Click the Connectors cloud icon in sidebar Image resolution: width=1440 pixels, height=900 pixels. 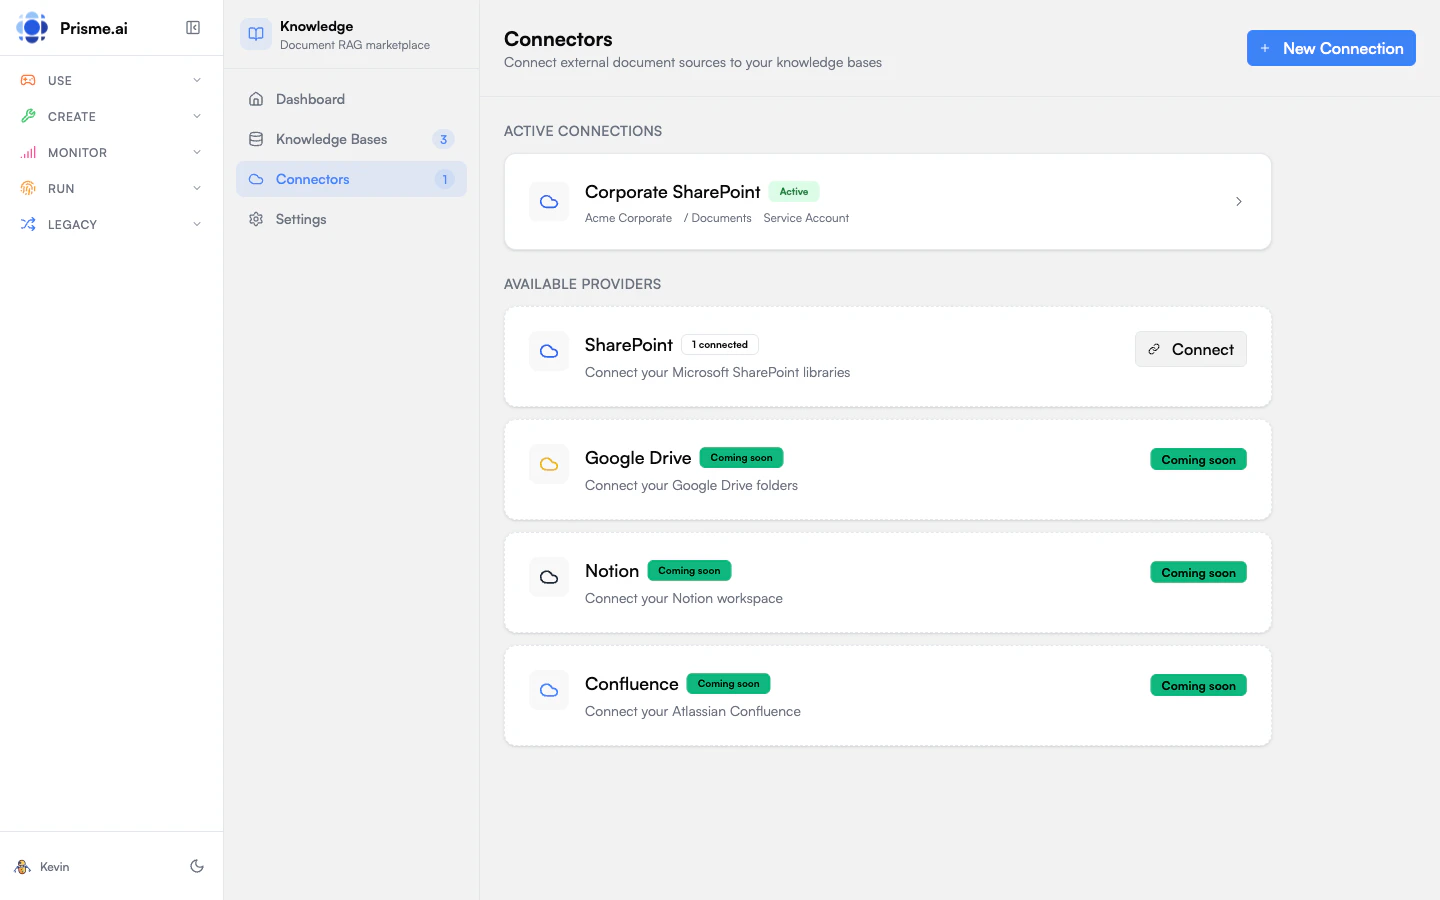coord(256,179)
